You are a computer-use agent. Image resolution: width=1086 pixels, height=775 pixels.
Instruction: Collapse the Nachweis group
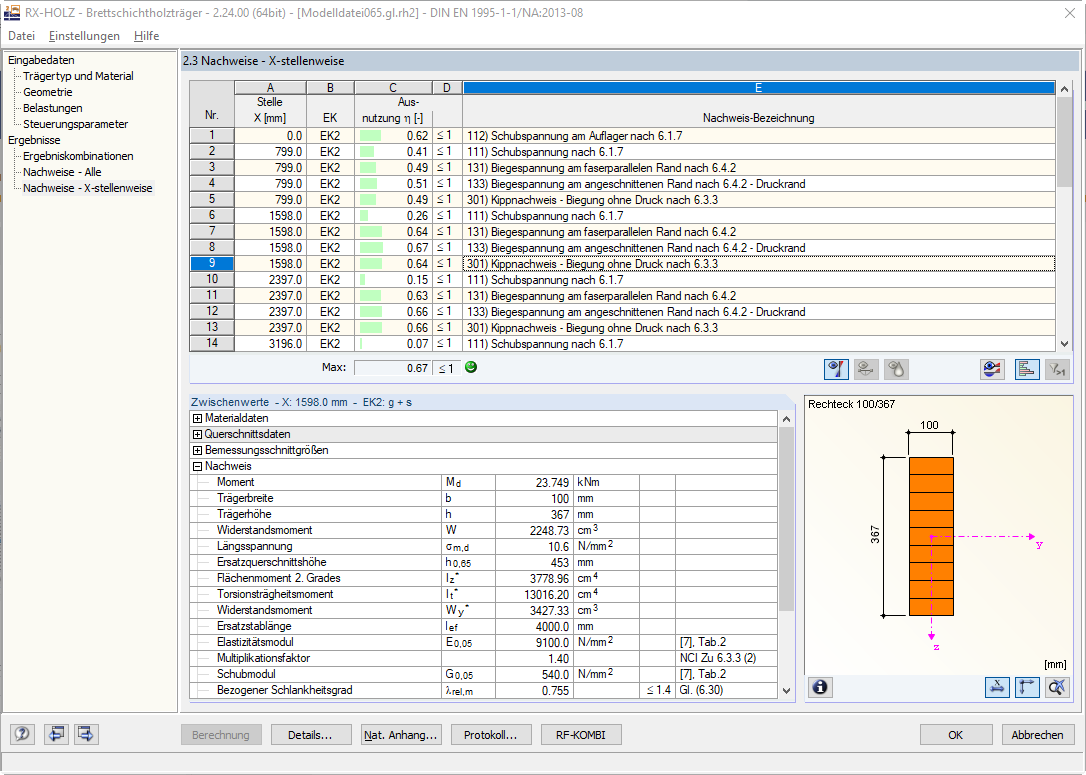pos(197,466)
